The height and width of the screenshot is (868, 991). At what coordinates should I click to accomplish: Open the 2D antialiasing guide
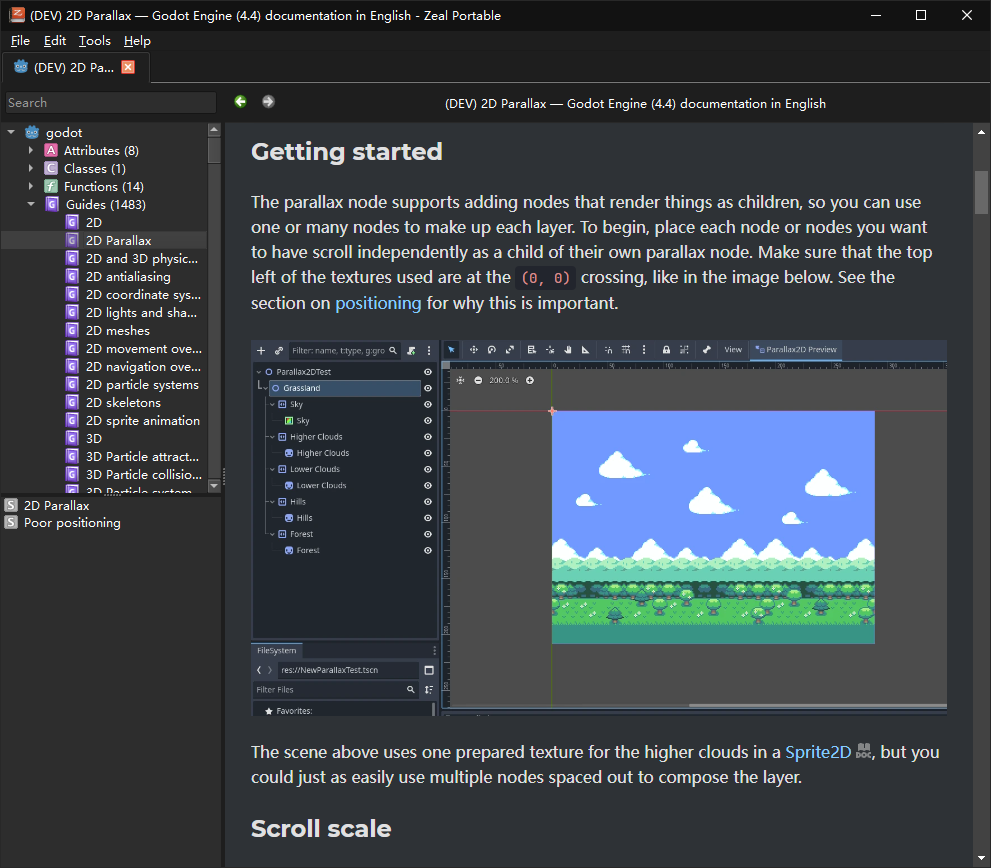click(x=128, y=276)
